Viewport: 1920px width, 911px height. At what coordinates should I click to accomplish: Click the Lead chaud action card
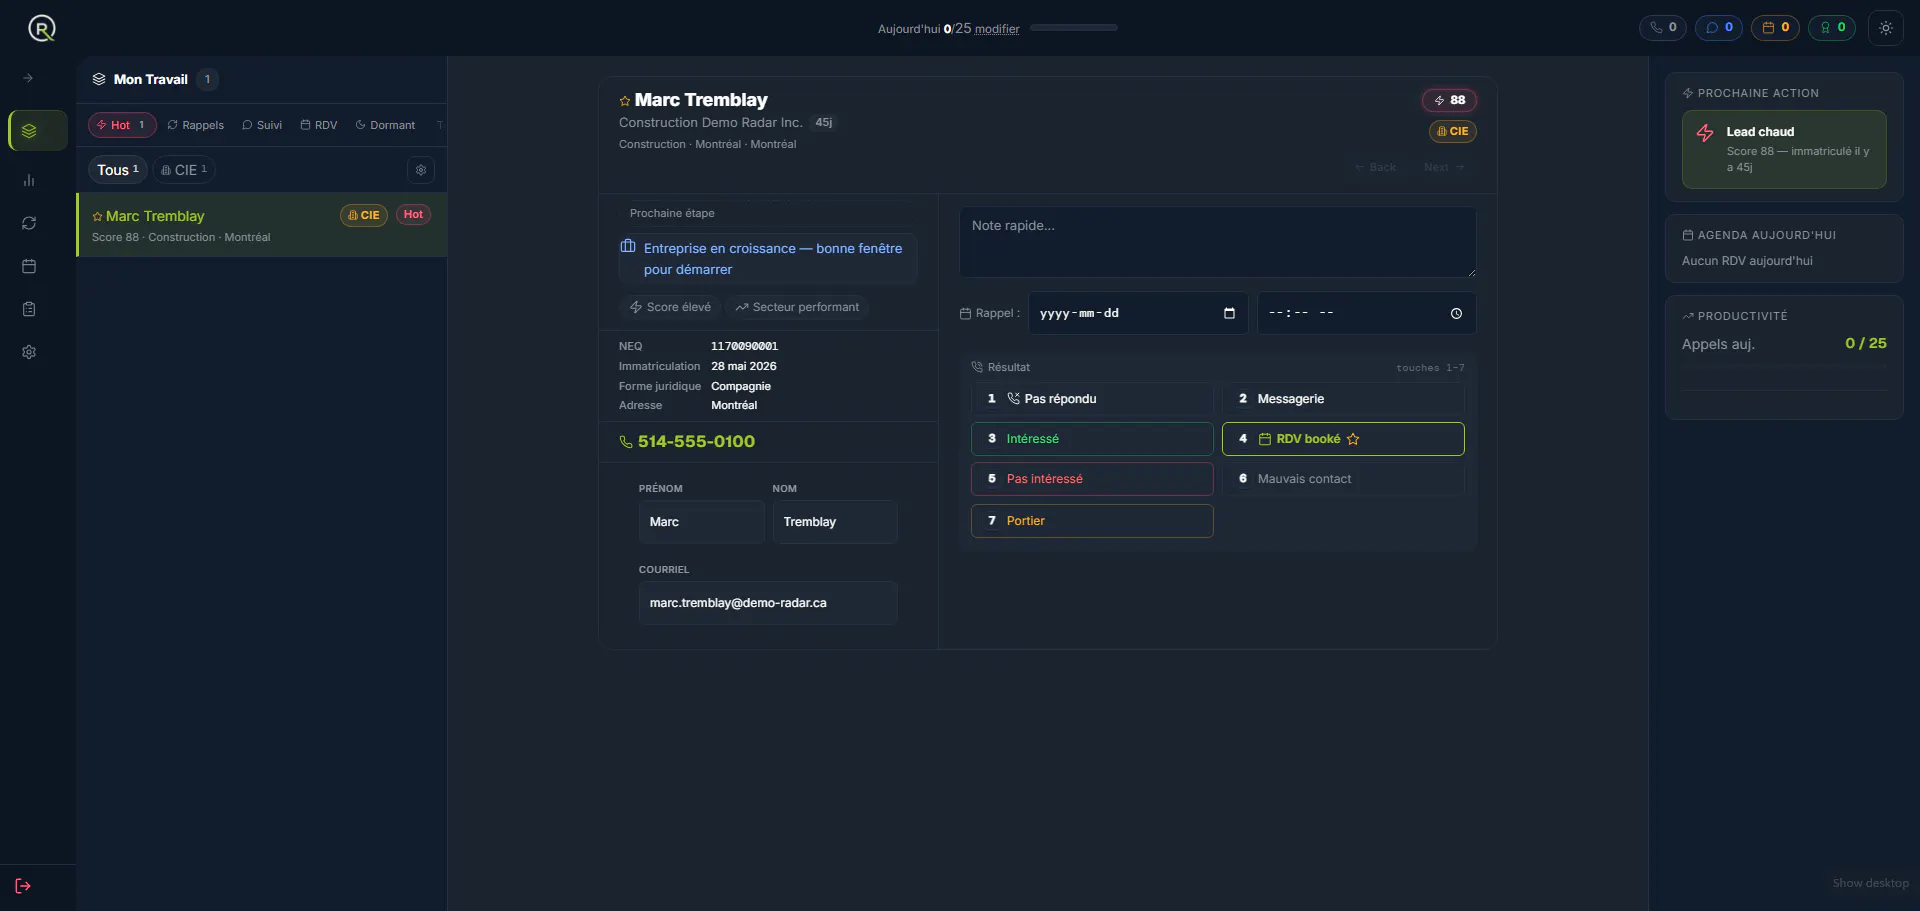[x=1784, y=149]
